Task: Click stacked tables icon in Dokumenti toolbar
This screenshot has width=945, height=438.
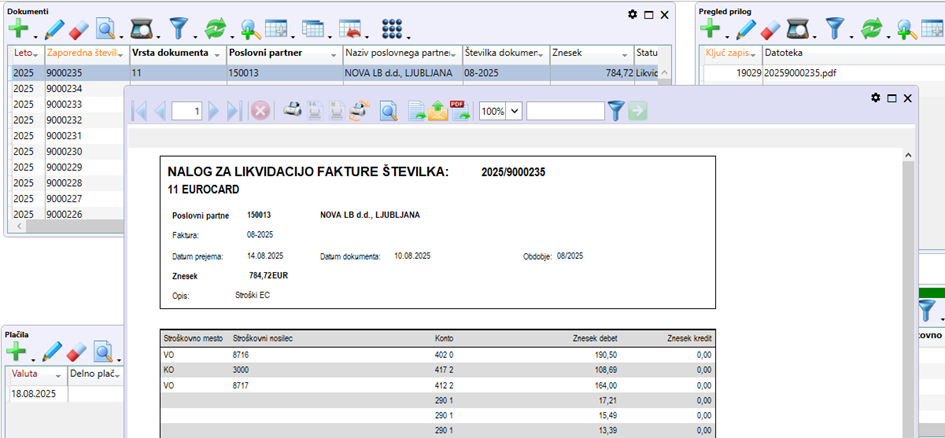Action: coord(313,28)
